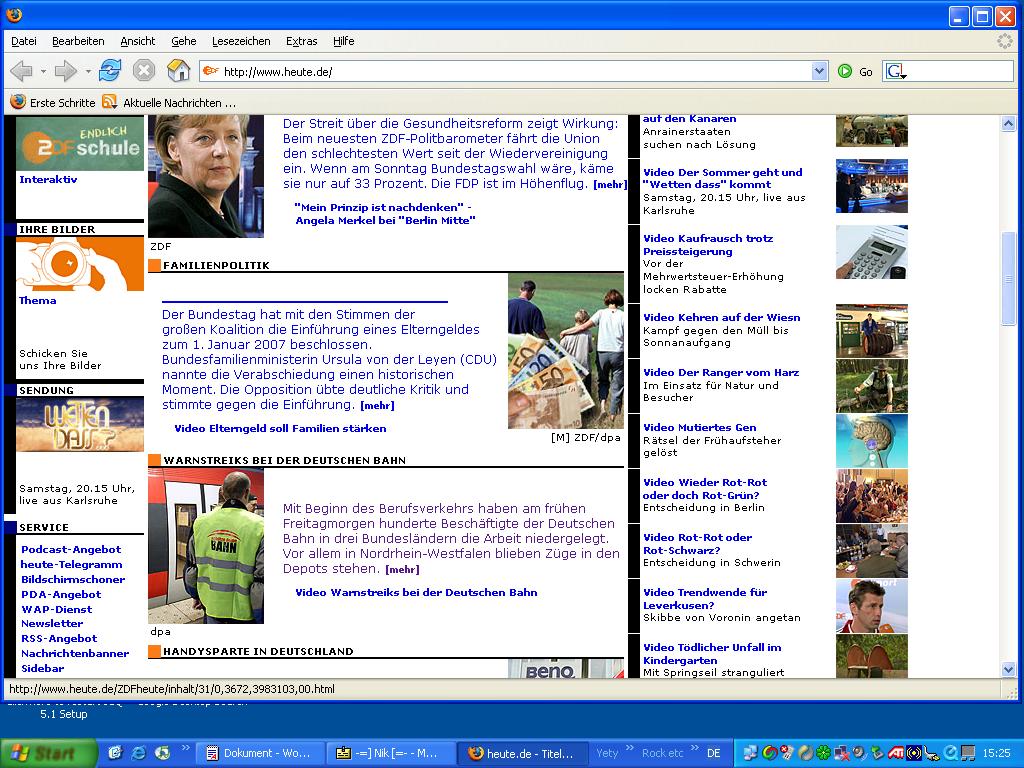Open the Nachrichtenbanner link
This screenshot has width=1024, height=768.
point(75,654)
